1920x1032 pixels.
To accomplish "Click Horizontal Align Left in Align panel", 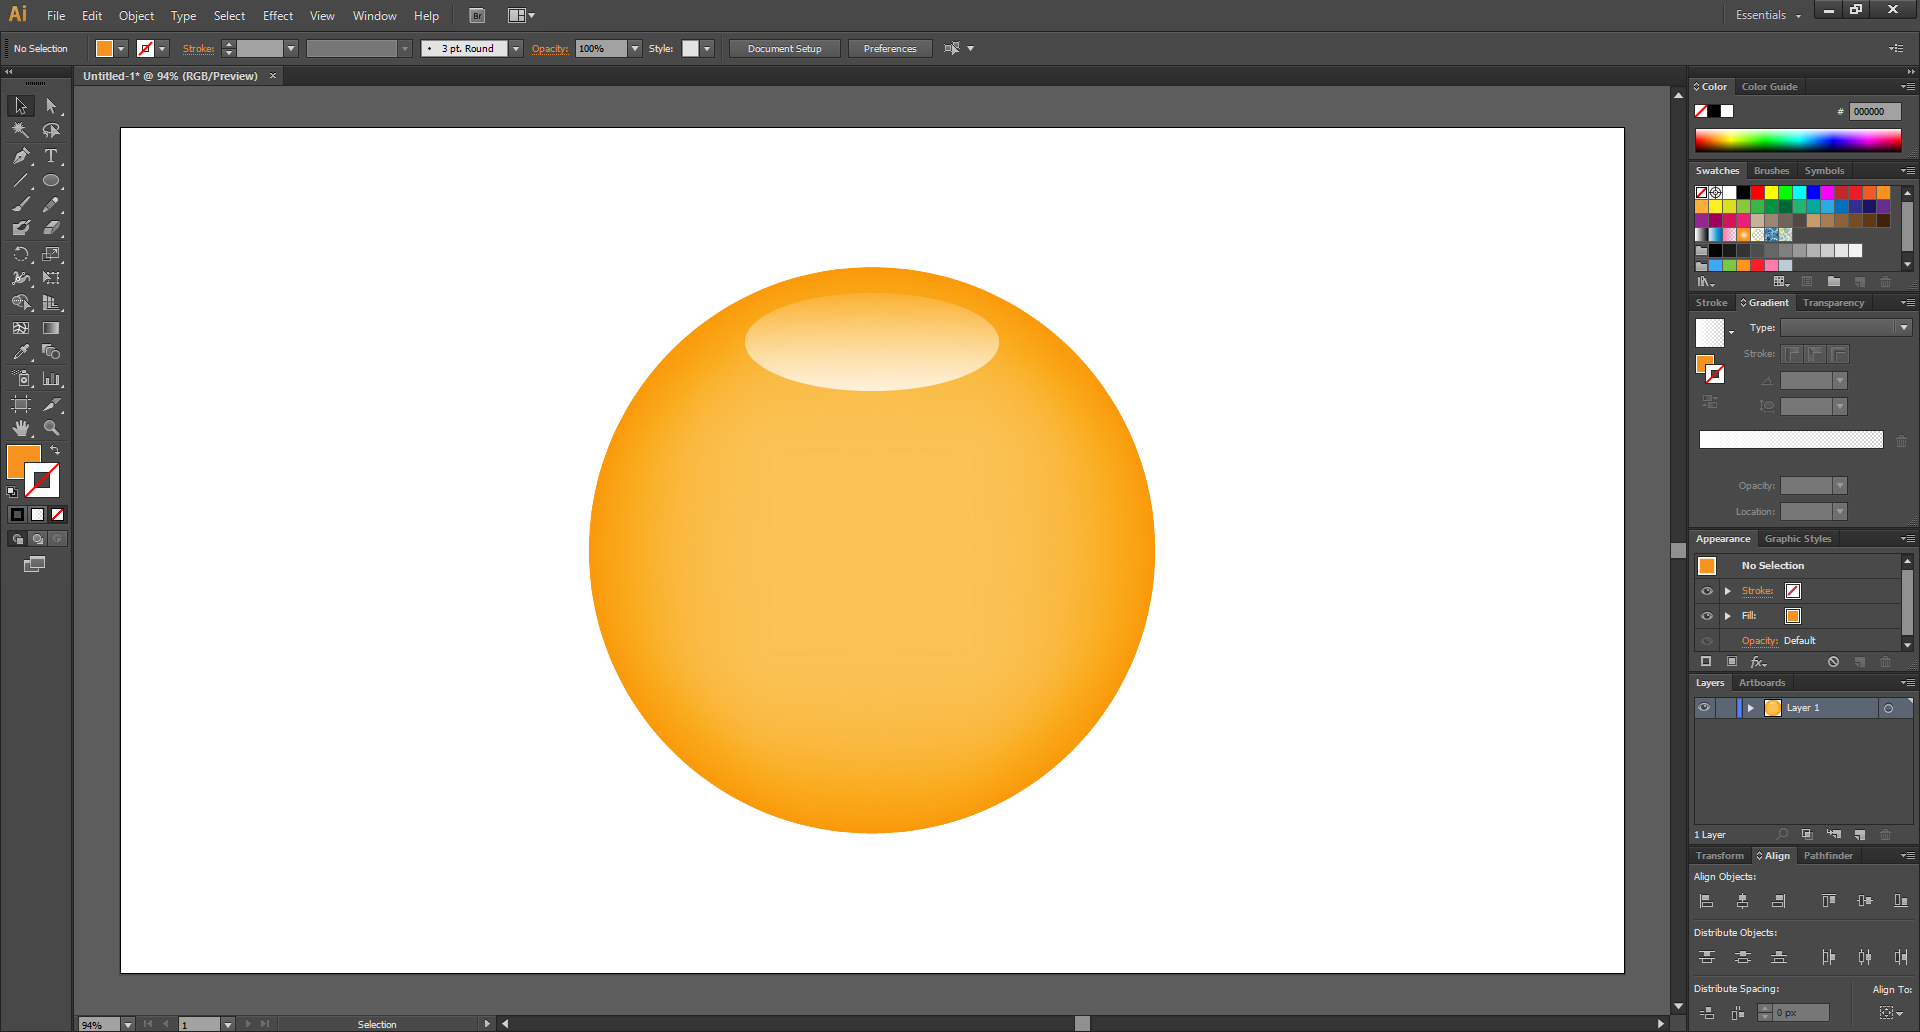I will (x=1707, y=901).
